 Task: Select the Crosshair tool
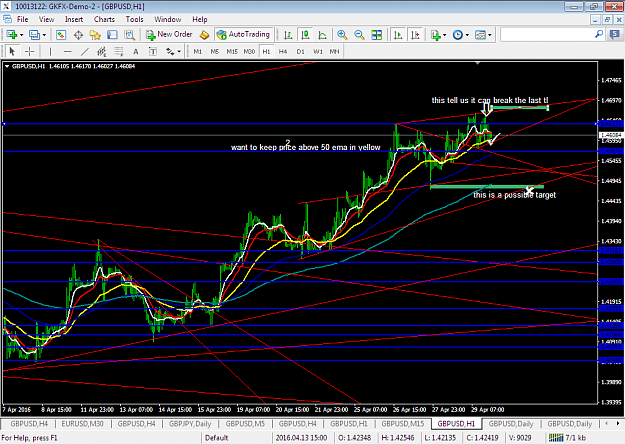pos(29,51)
